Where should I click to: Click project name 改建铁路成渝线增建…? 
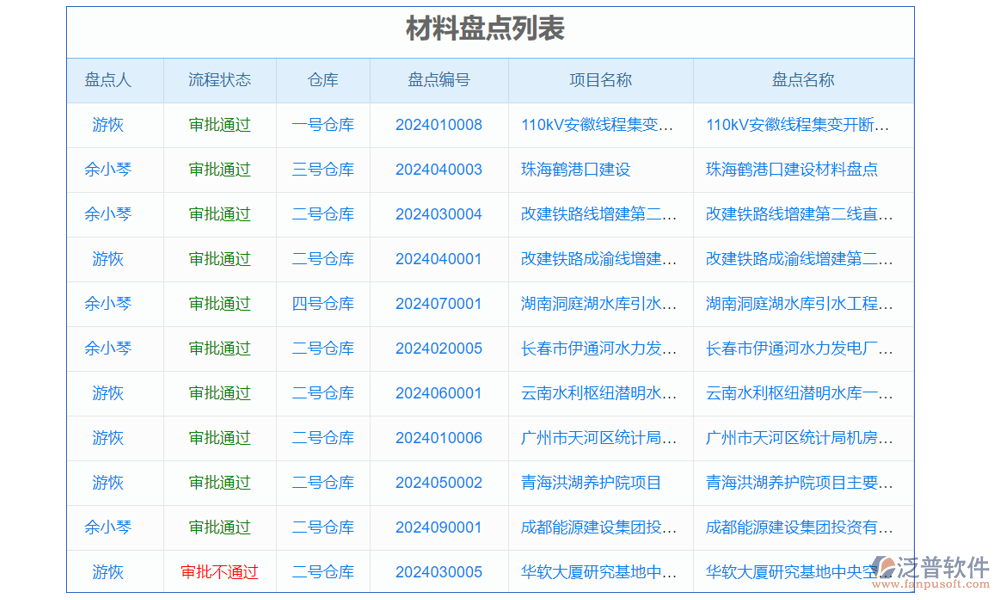(599, 259)
